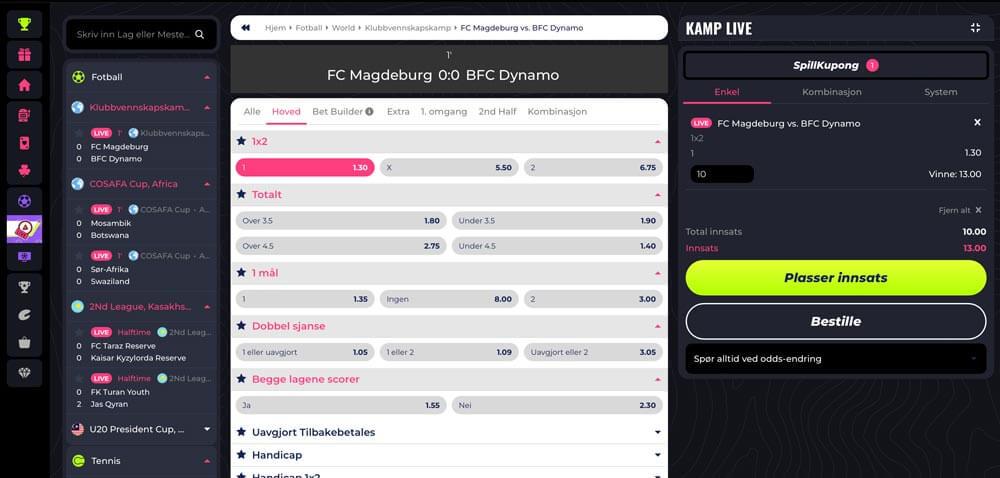Viewport: 1000px width, 478px height.
Task: Select Over 3.5 at 1.80
Action: click(341, 221)
